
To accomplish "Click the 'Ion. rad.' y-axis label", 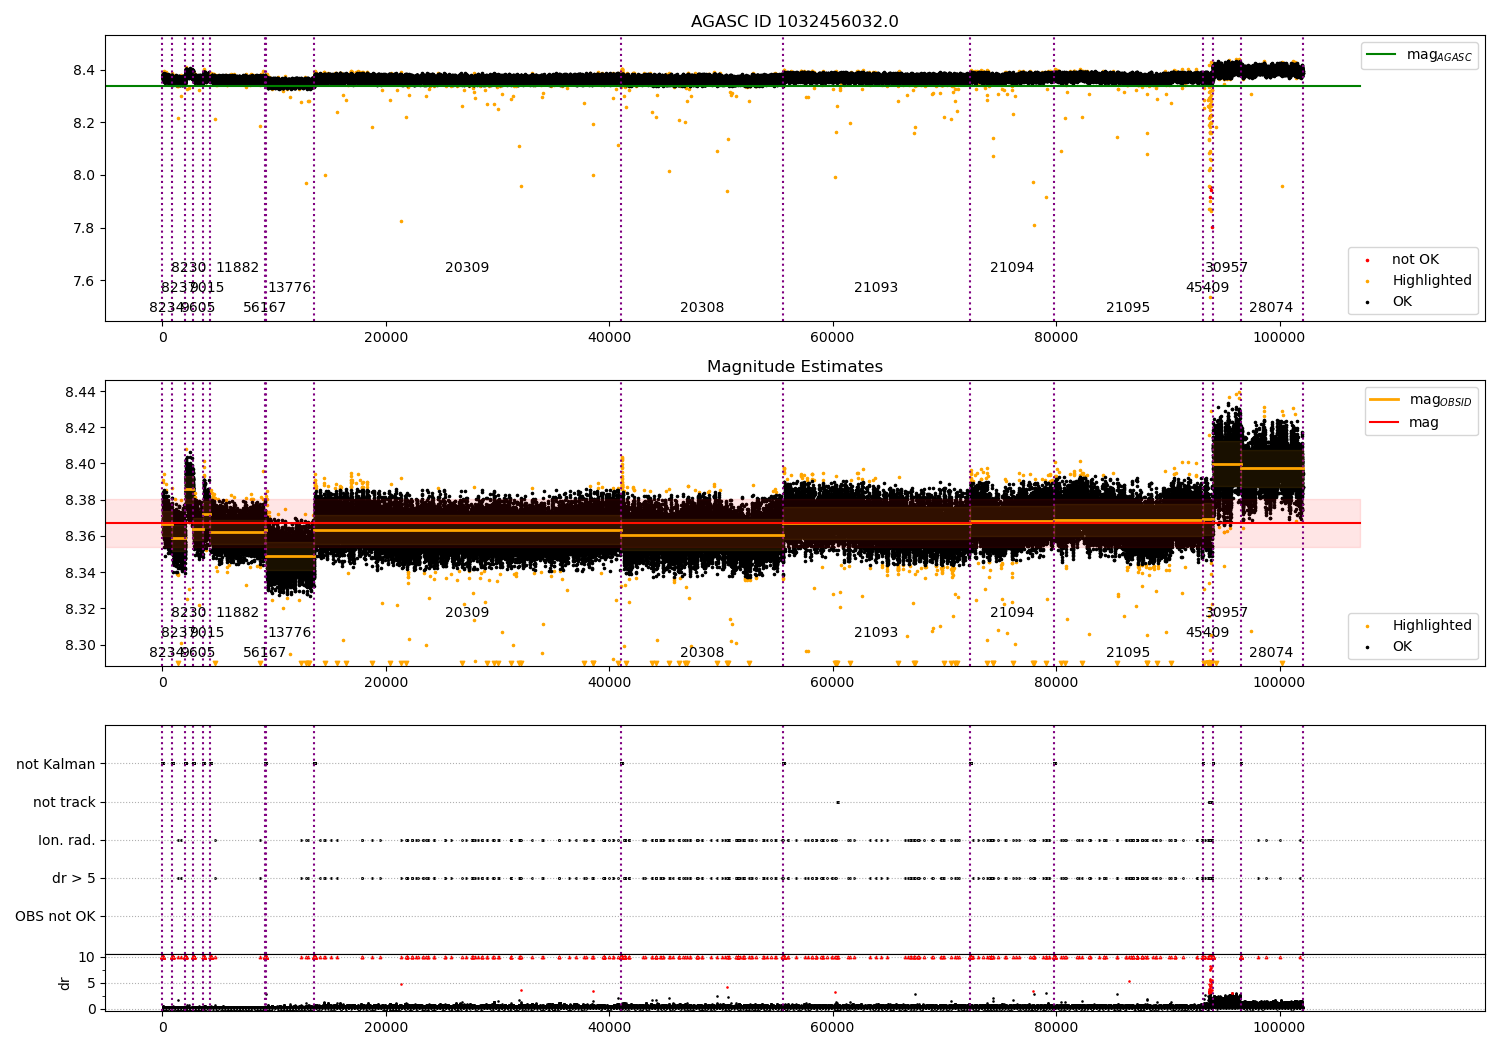I will pos(67,840).
